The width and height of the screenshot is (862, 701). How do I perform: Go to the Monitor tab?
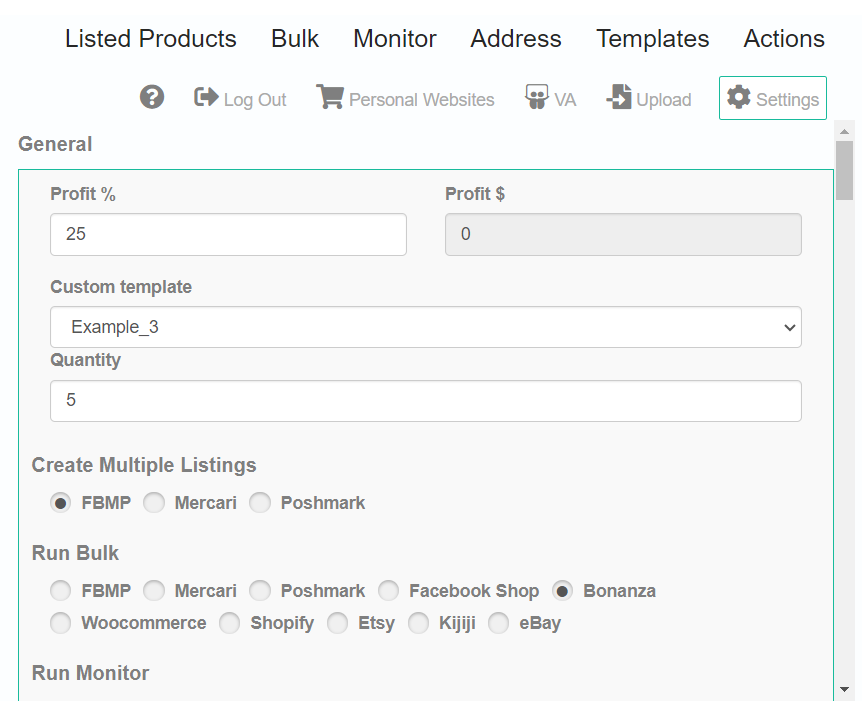pyautogui.click(x=395, y=38)
